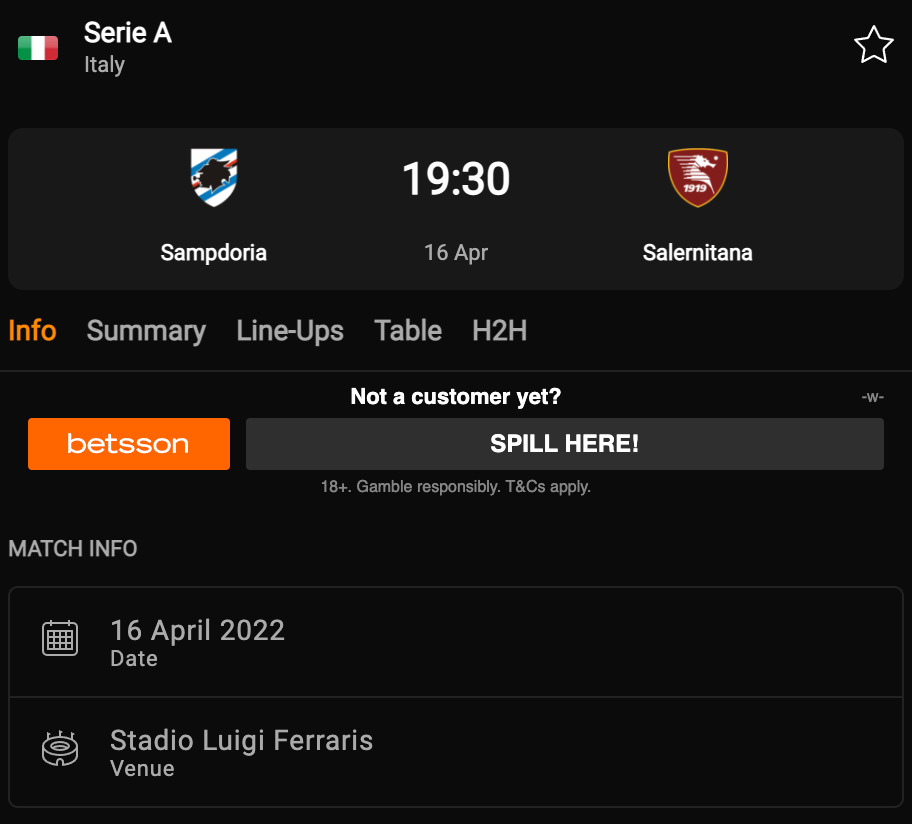Select the 16 April 2022 date row
The width and height of the screenshot is (912, 824).
(456, 642)
